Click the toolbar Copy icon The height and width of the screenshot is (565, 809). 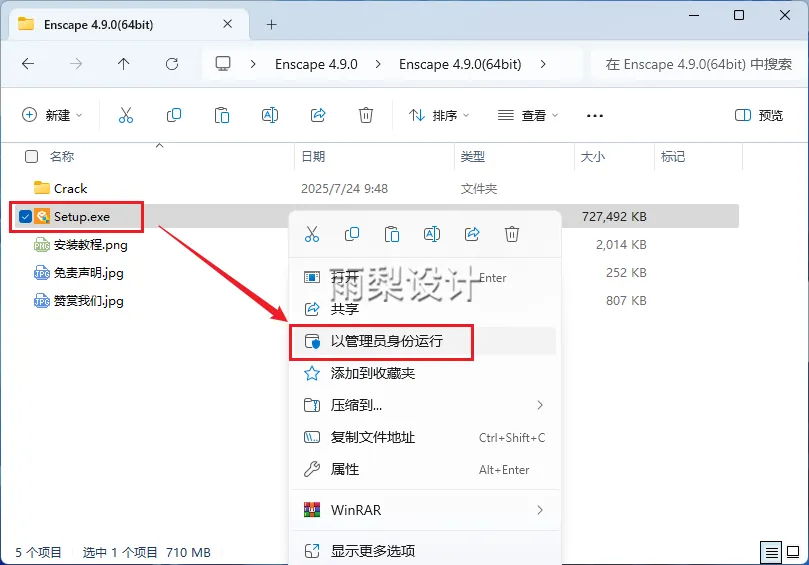click(x=174, y=115)
